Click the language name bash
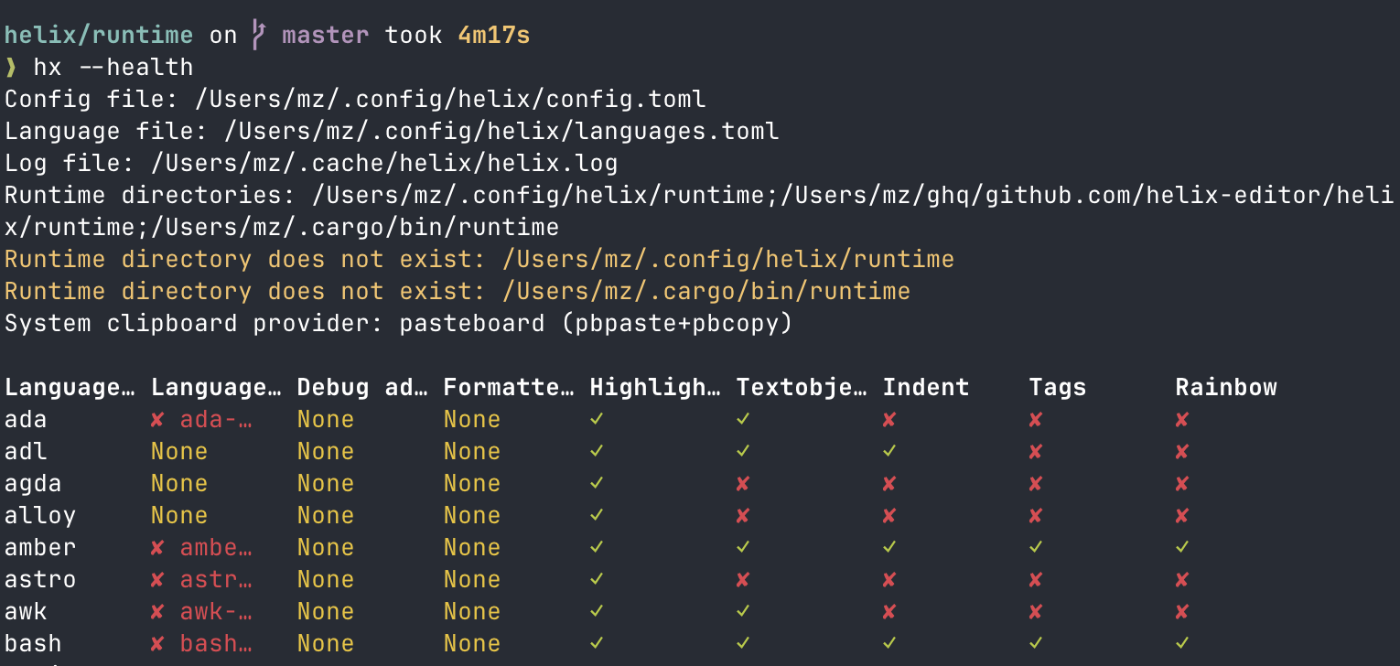This screenshot has width=1400, height=666. (33, 644)
